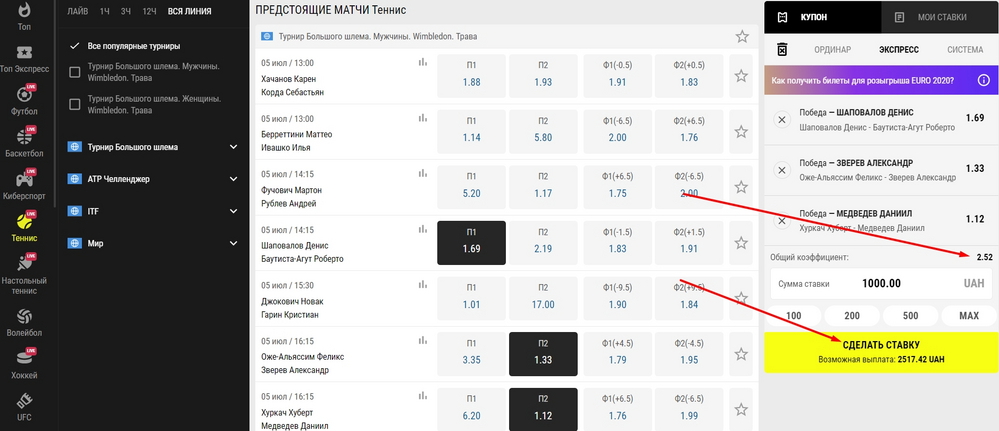Screen dimensions: 999x431
Task: Choose the MAX stake amount button
Action: tap(968, 316)
